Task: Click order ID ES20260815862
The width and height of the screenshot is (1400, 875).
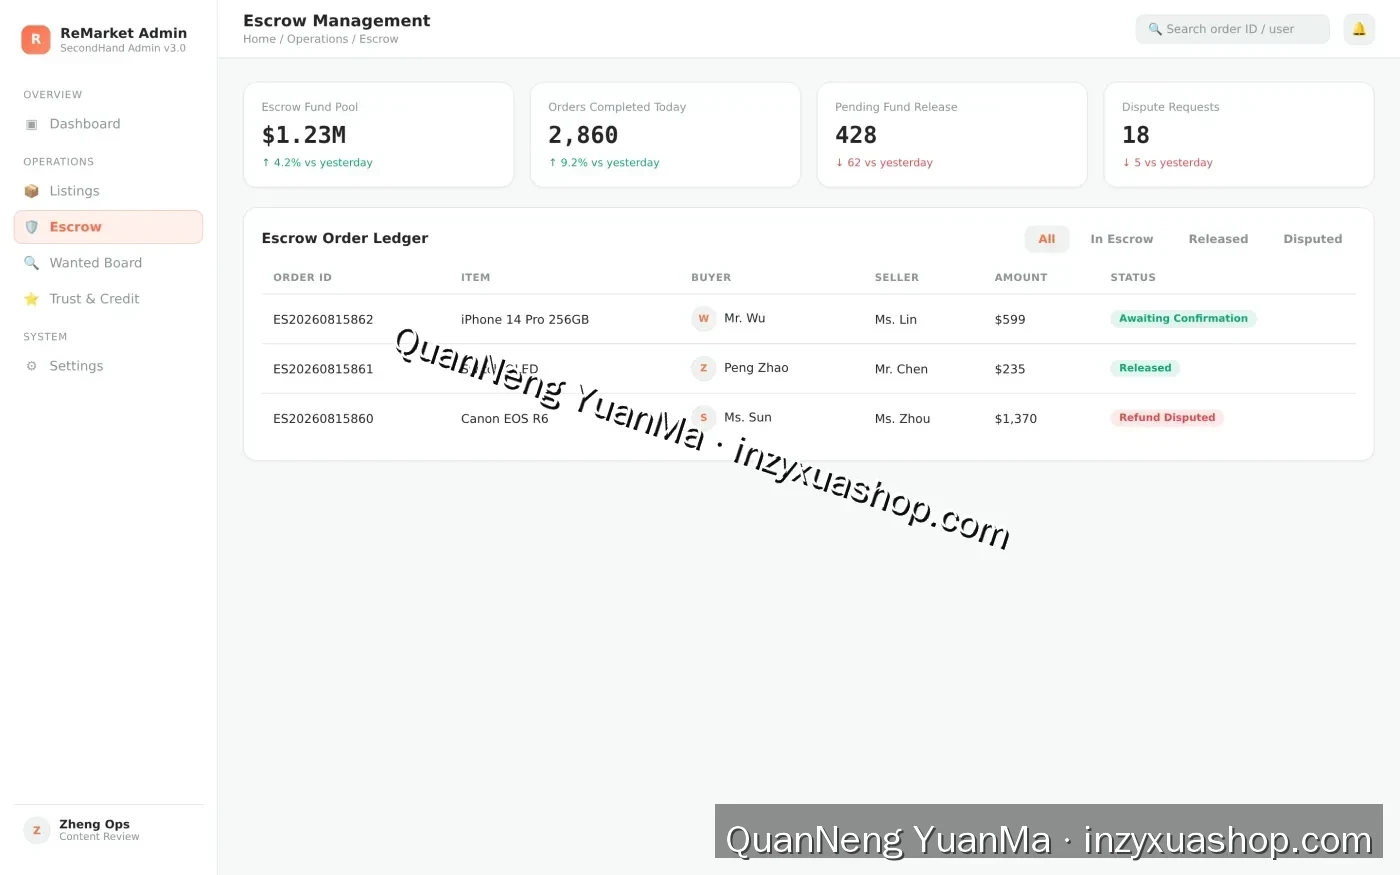Action: pyautogui.click(x=323, y=320)
